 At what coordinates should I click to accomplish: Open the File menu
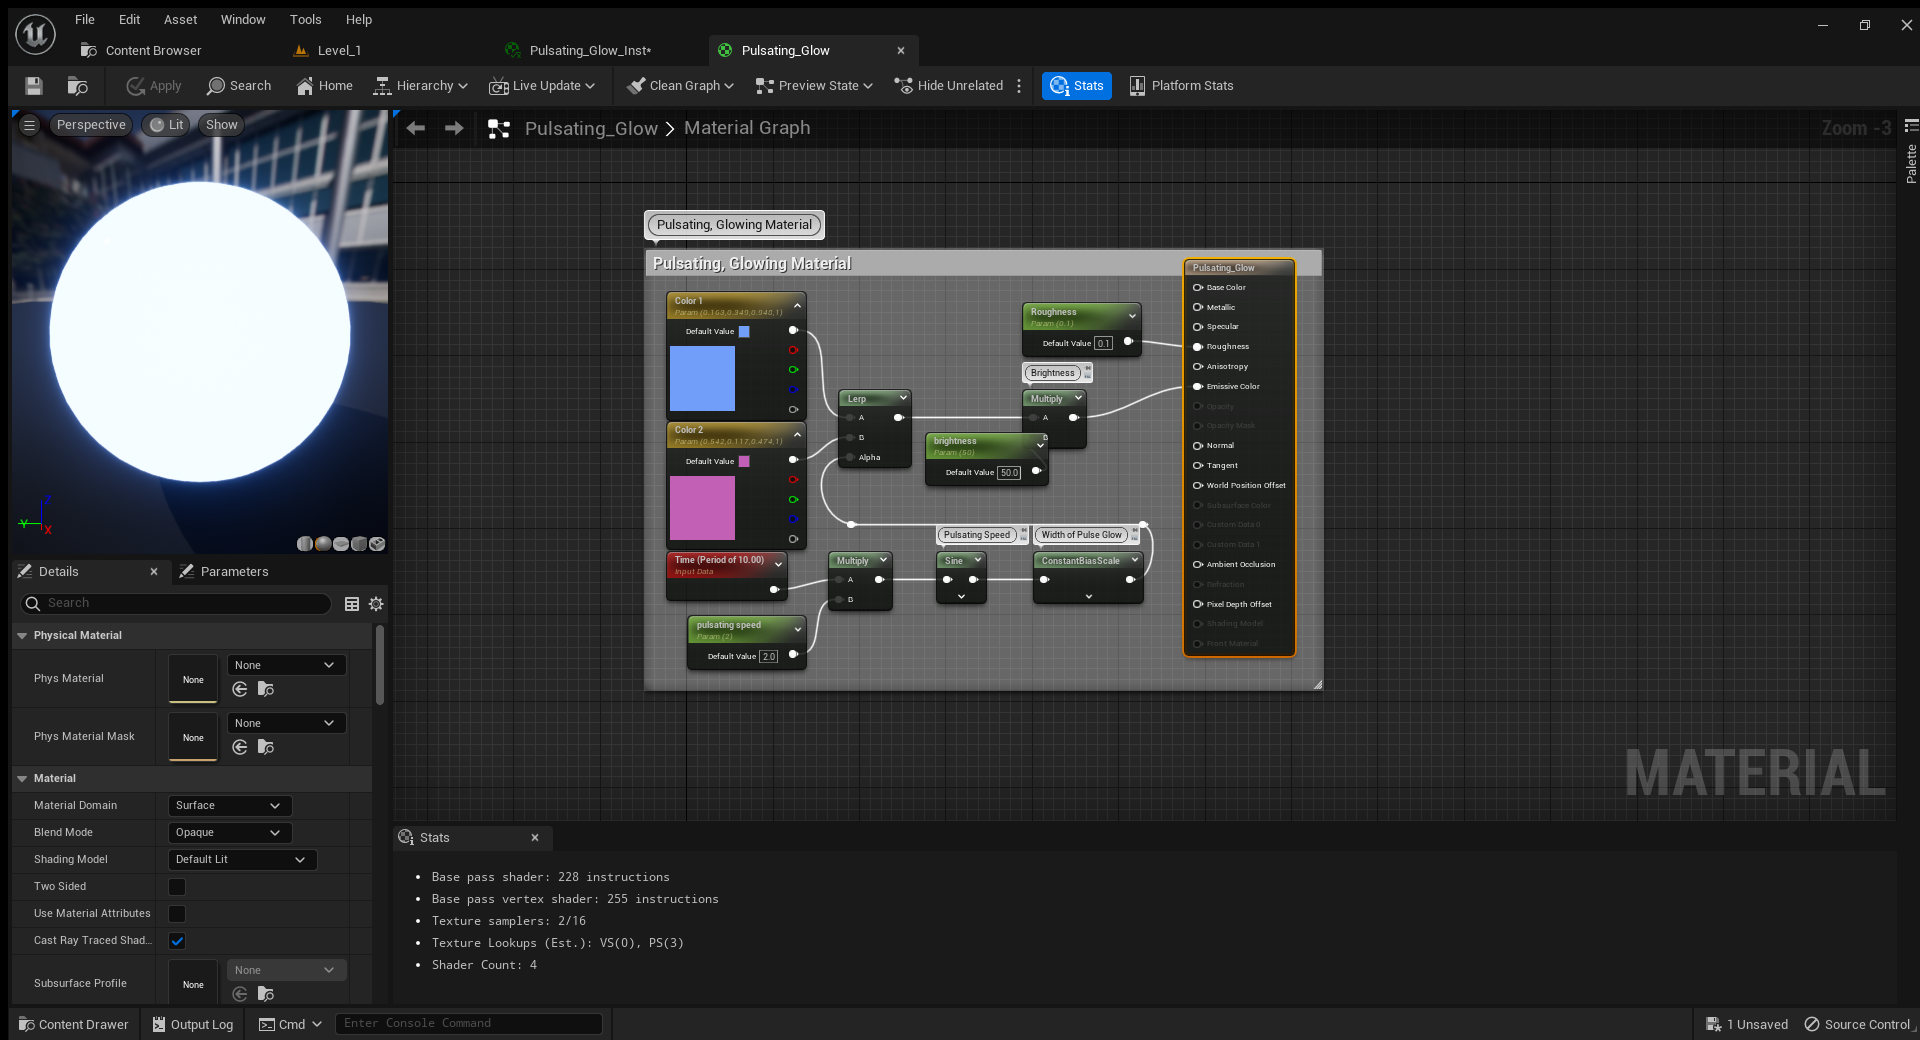click(x=85, y=19)
